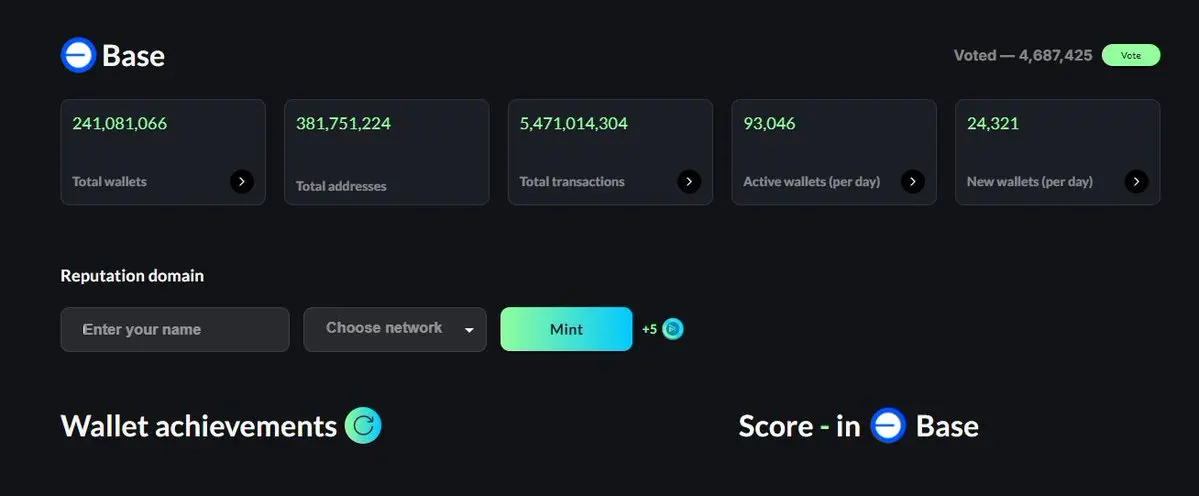Click the 241,081,066 total wallets number
Screen dimensions: 1199x496
coord(119,123)
